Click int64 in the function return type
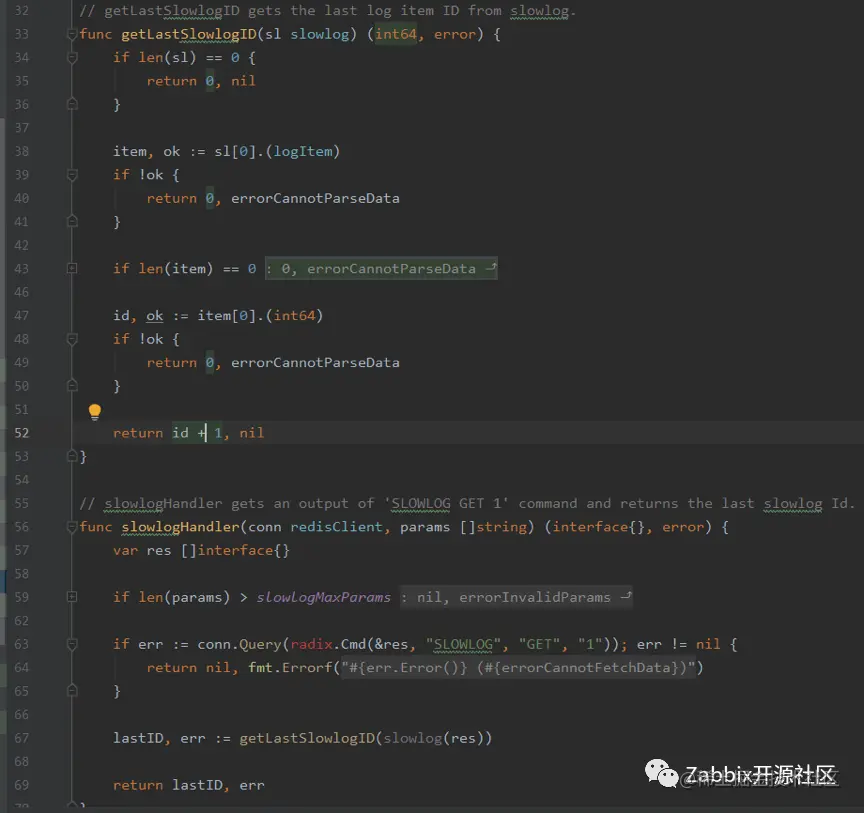 396,34
